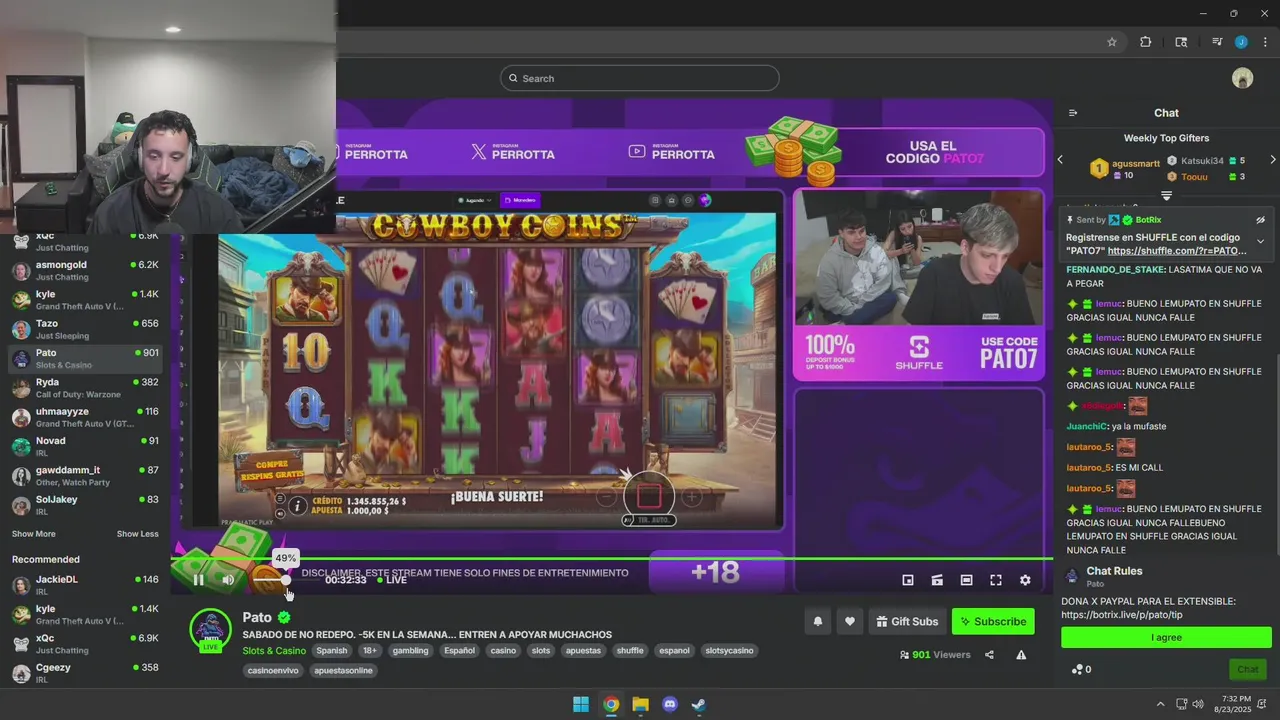Toggle fullscreen on the video player
1280x720 pixels.
pos(996,580)
